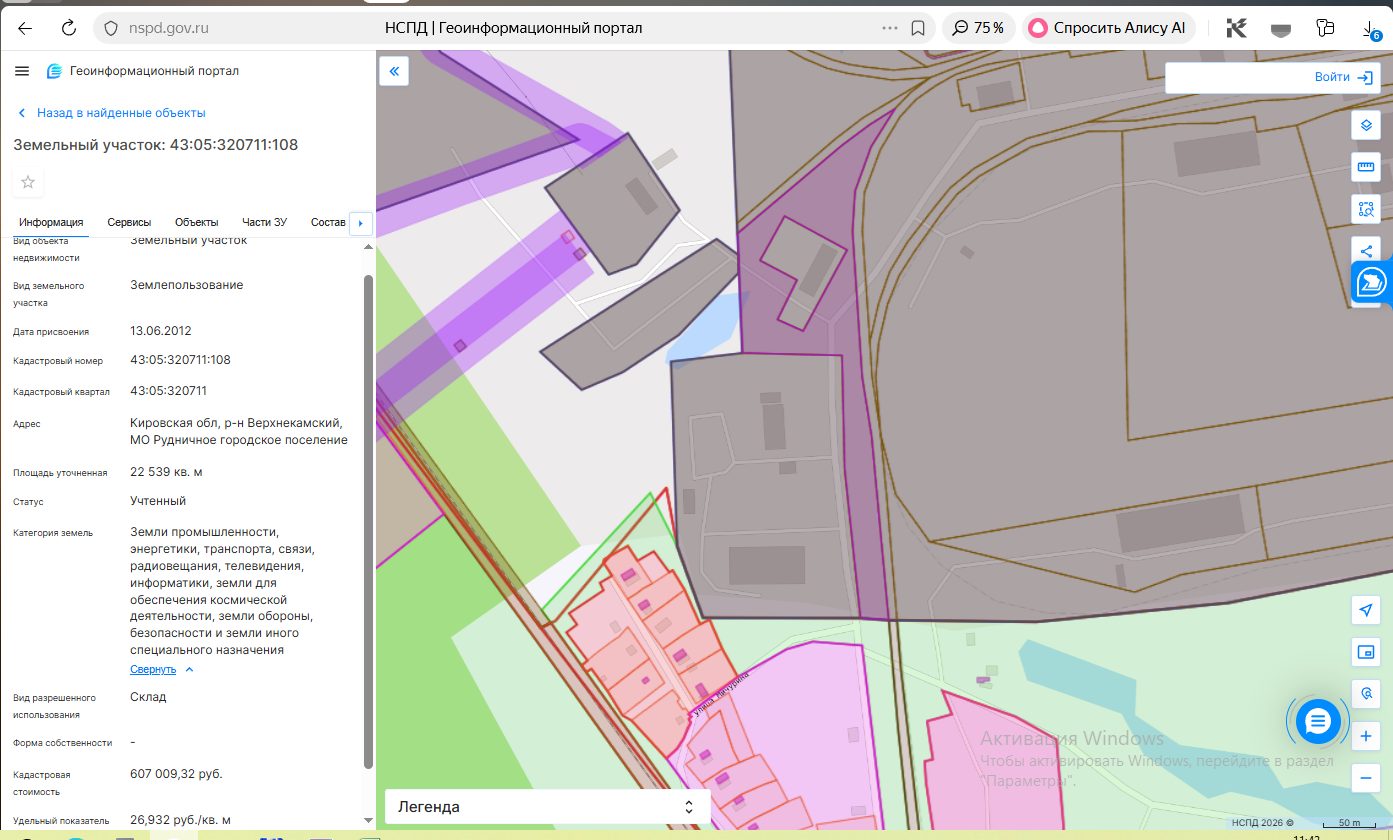
Task: Click the cadastral value 607 009,32 руб.
Action: pos(176,774)
